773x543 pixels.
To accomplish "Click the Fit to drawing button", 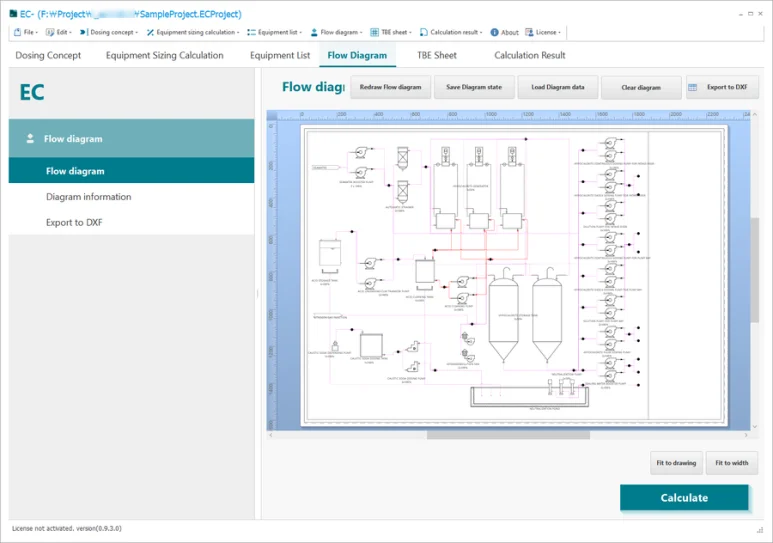I will point(676,463).
